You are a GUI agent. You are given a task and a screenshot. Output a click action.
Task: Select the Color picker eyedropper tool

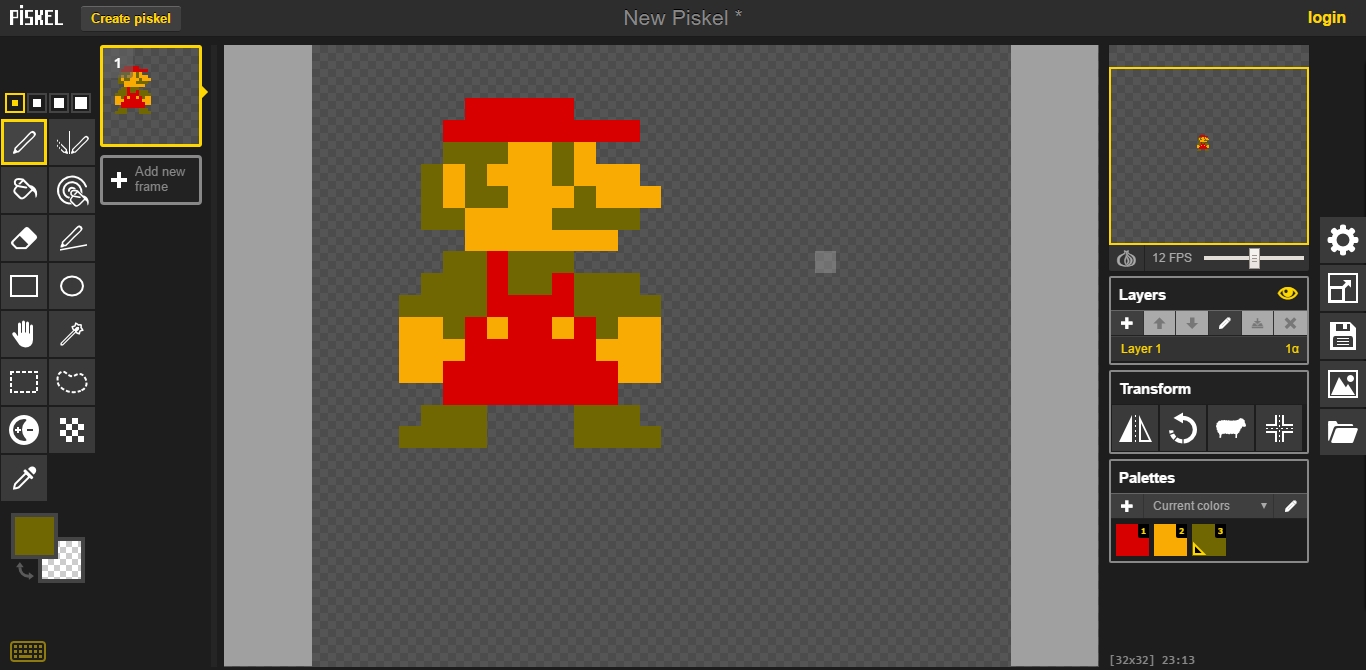(24, 478)
